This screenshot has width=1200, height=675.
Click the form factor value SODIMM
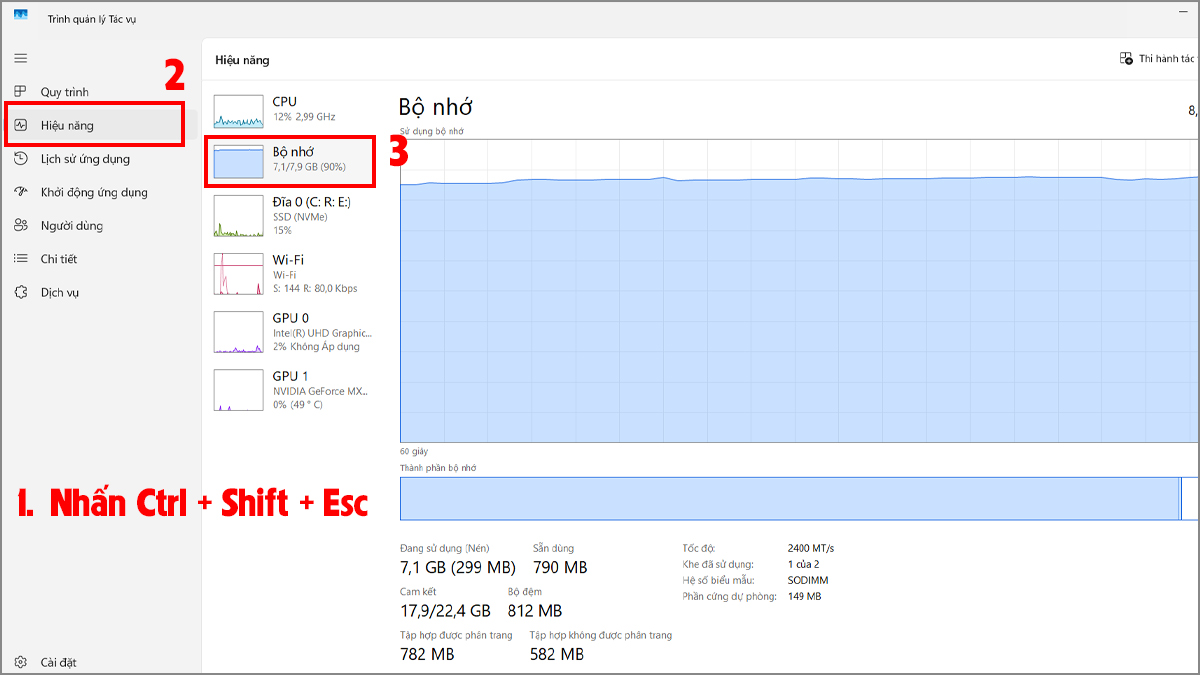click(x=808, y=580)
